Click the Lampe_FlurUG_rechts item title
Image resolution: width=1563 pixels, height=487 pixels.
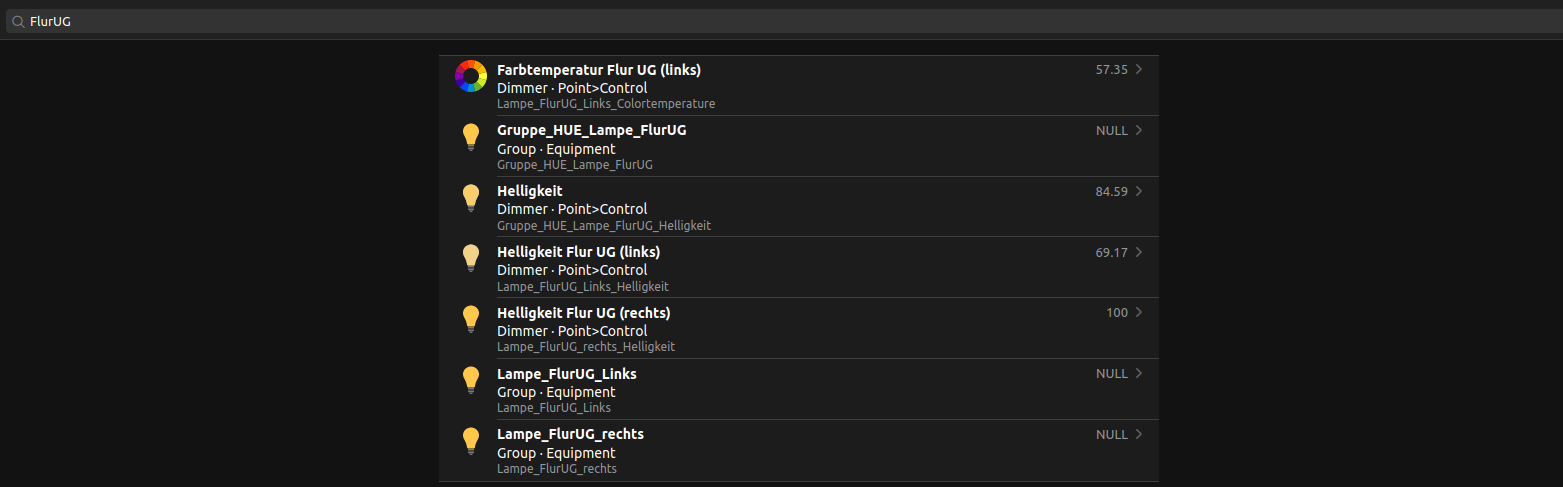570,435
